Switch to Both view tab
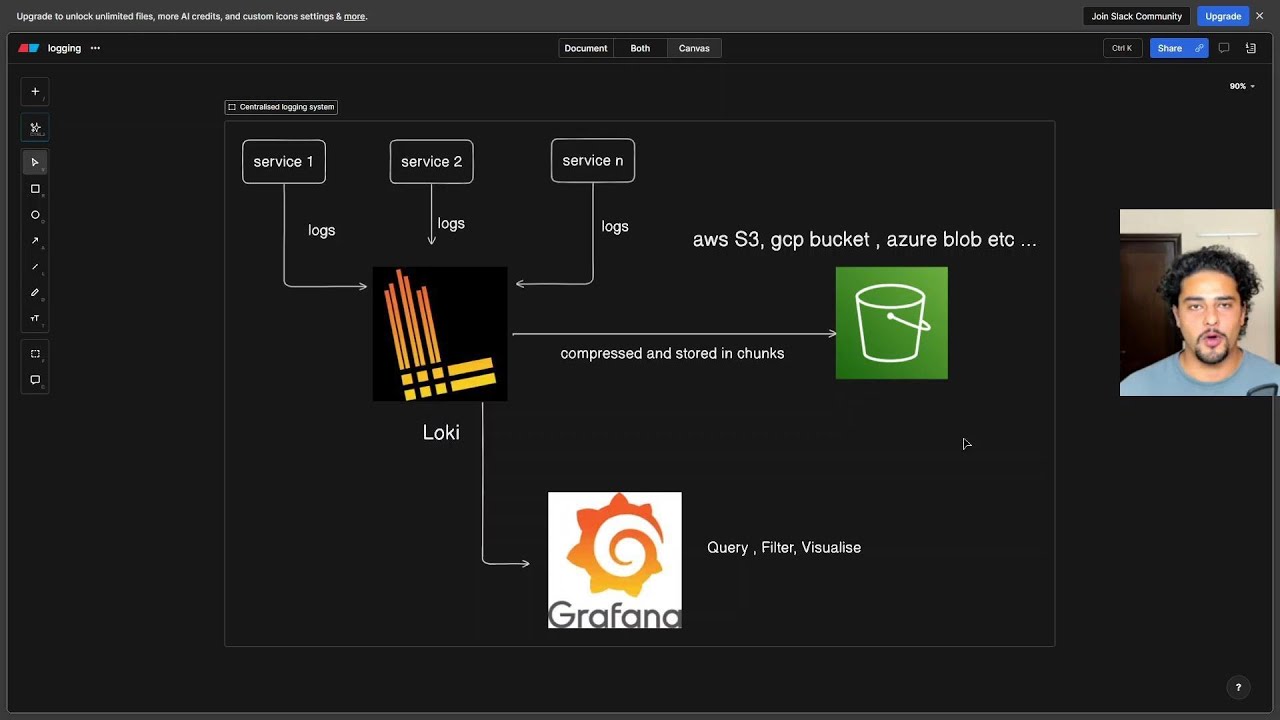 640,48
